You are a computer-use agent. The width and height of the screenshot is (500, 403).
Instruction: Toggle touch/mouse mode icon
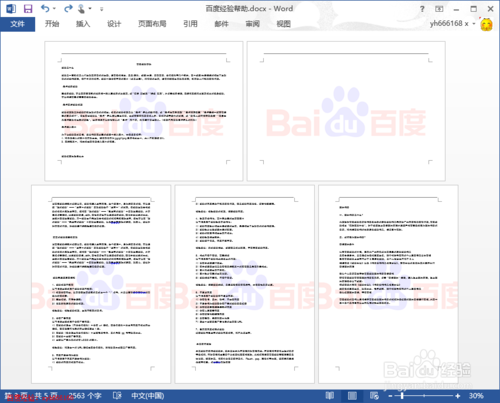(x=81, y=9)
